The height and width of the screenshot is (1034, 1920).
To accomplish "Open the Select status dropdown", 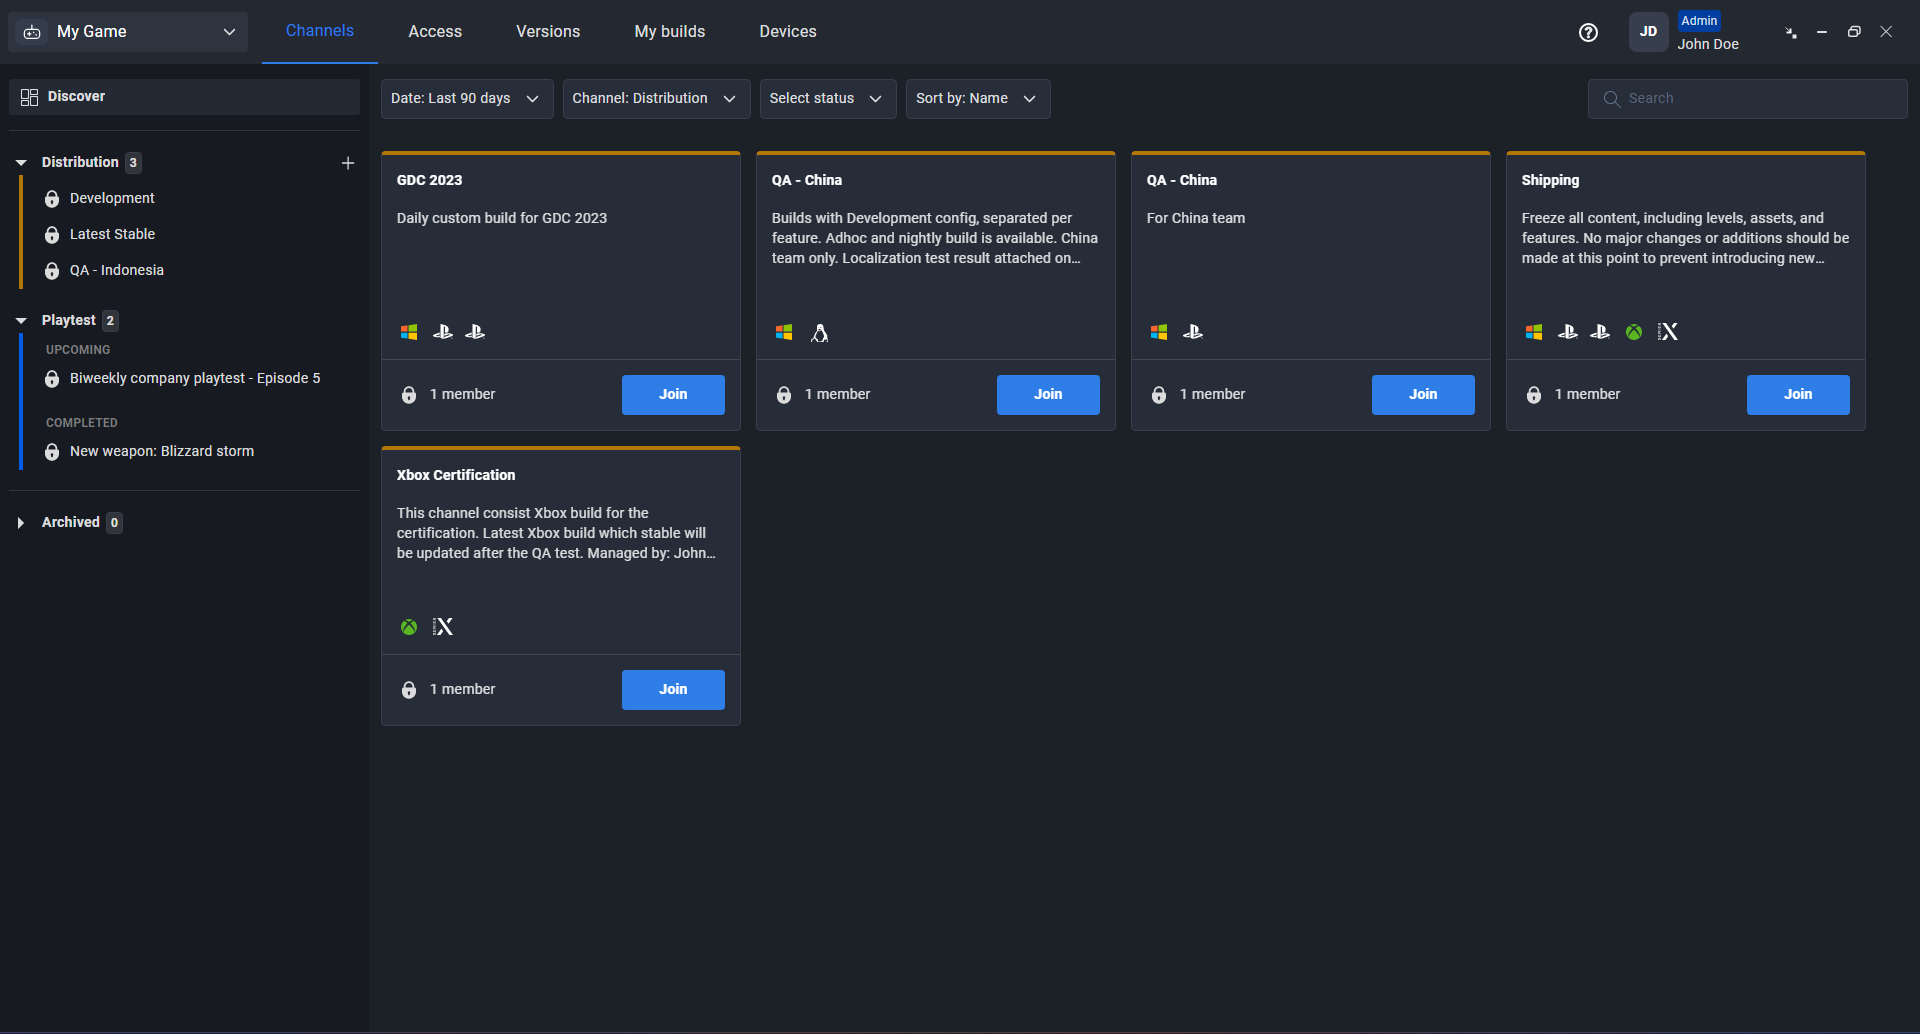I will [828, 99].
